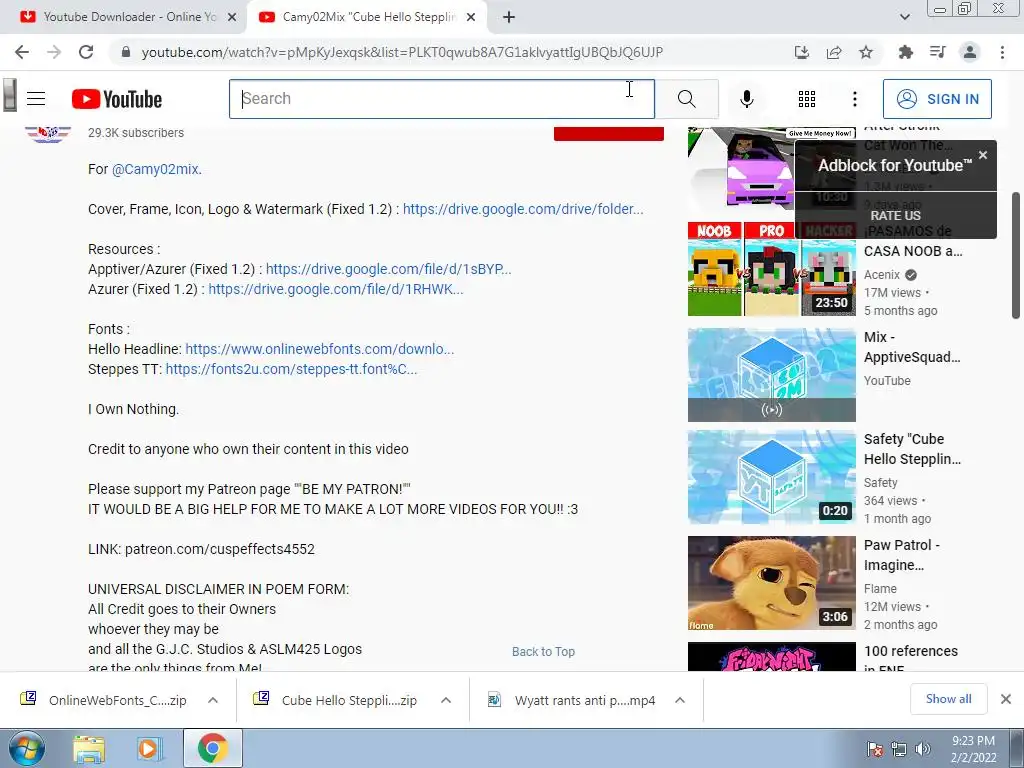1024x768 pixels.
Task: Open the Mix - ApptiveSquad playlist thumbnail
Action: tap(771, 375)
